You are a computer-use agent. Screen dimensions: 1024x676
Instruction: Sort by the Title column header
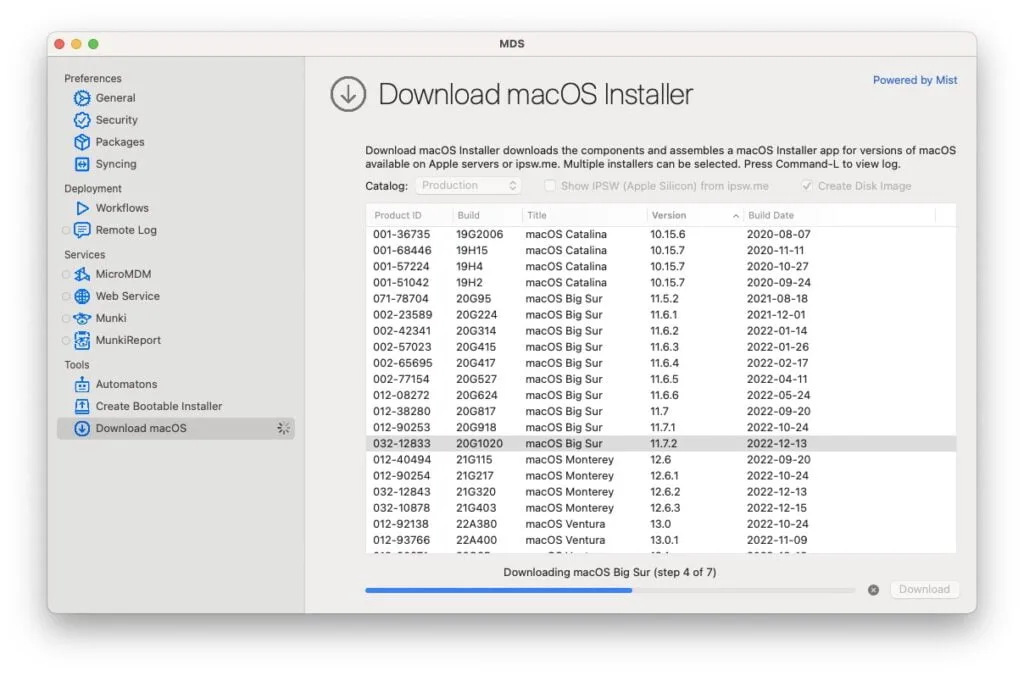(584, 215)
